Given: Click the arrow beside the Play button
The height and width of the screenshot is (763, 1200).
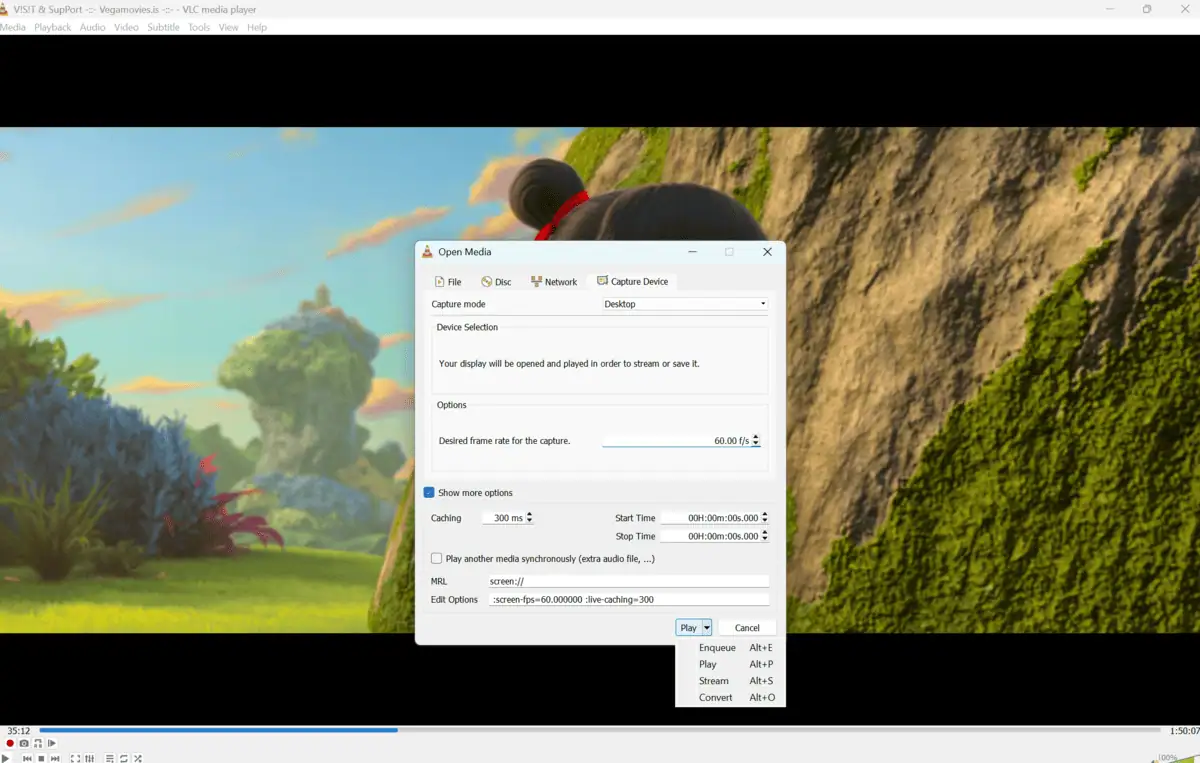Looking at the screenshot, I should click(x=707, y=628).
